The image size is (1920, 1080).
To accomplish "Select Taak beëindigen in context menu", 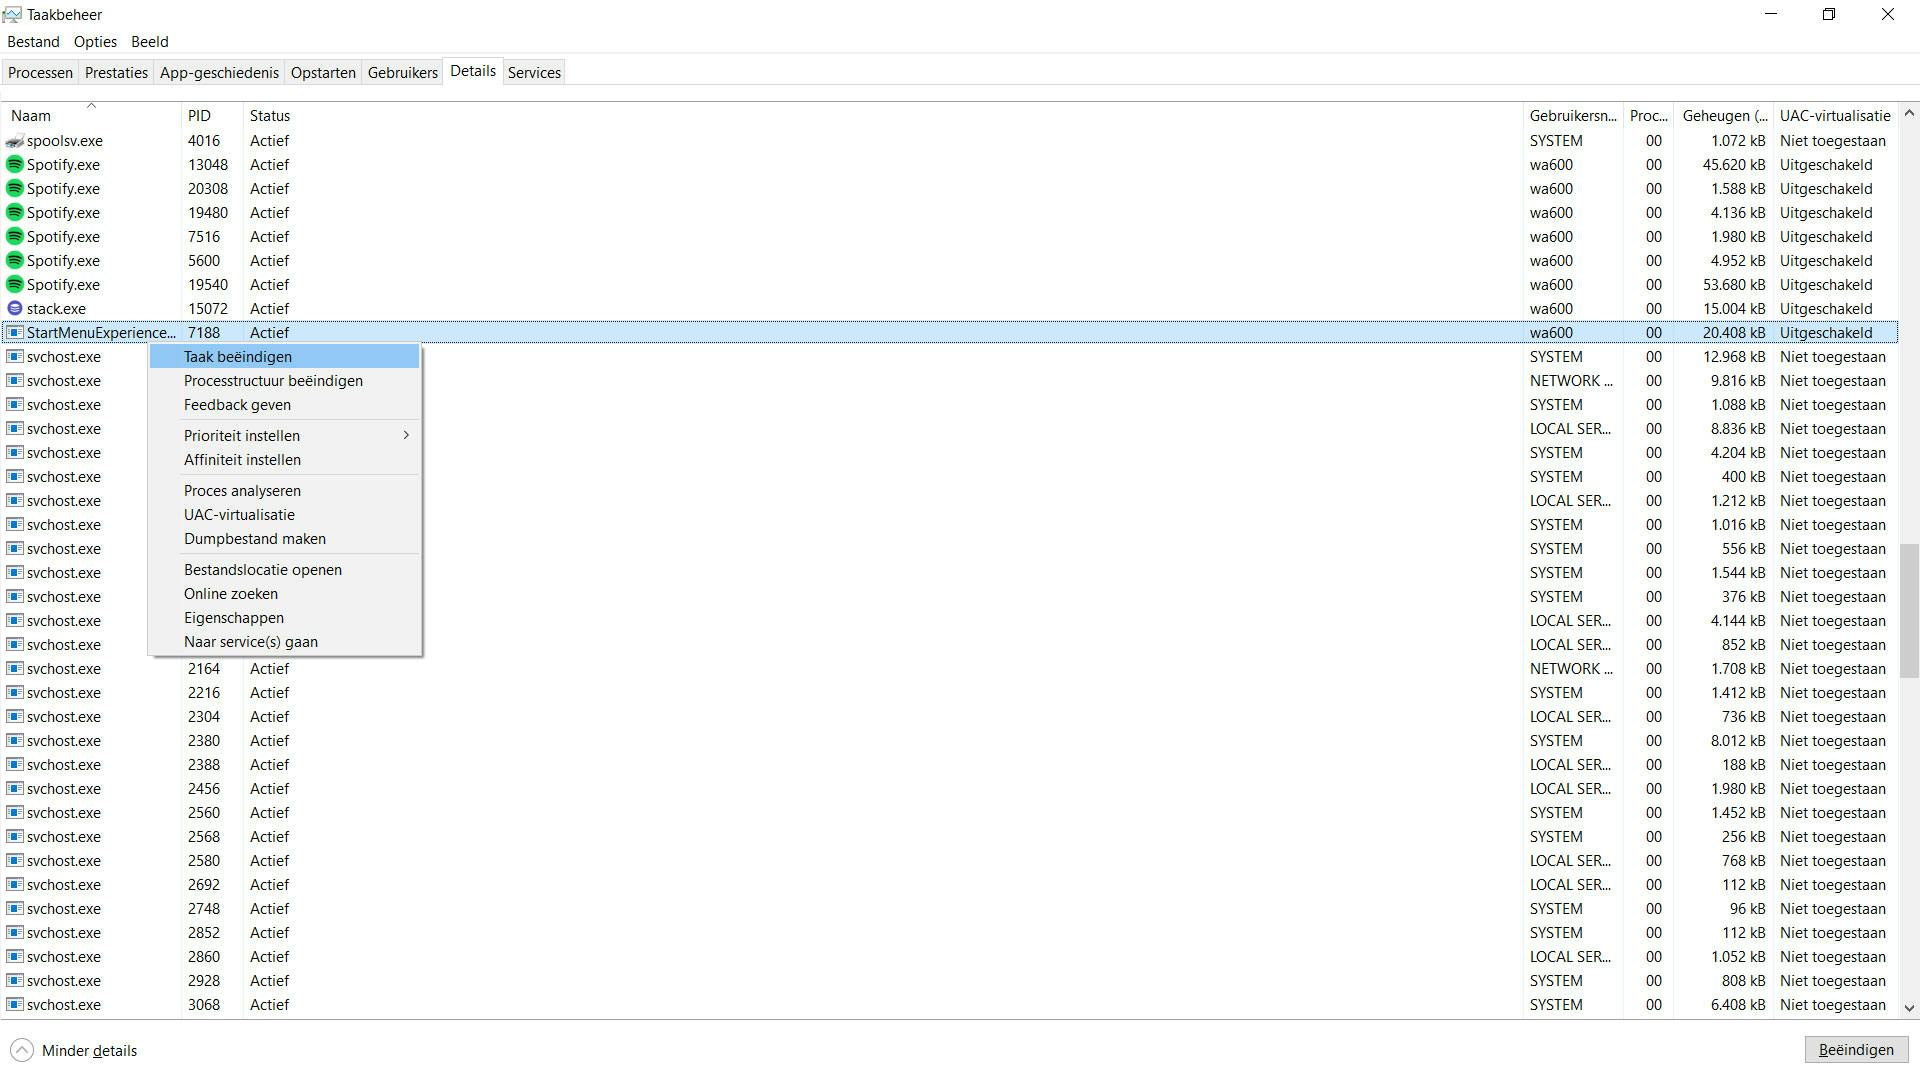I will 238,357.
